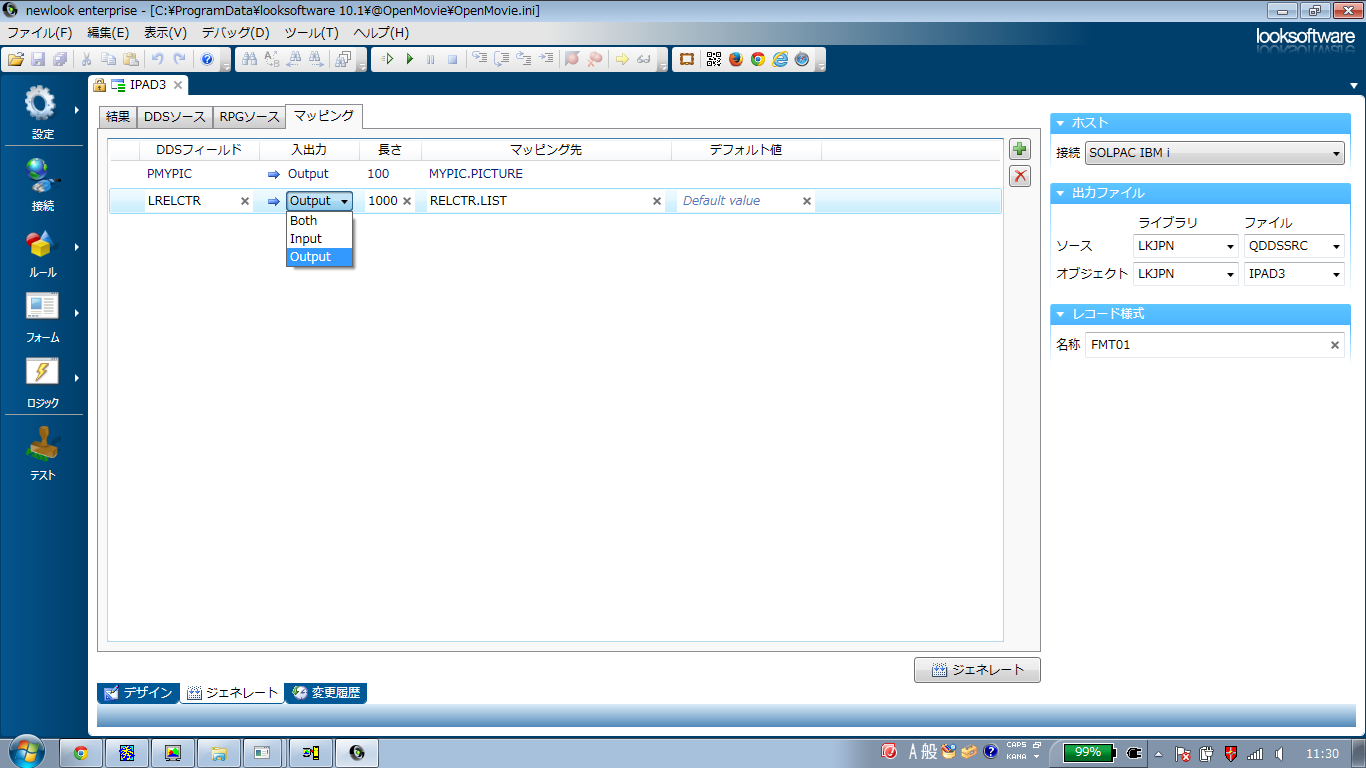Screen dimensions: 1366x768
Task: Open in Chrome via toolbar icon
Action: tap(758, 59)
